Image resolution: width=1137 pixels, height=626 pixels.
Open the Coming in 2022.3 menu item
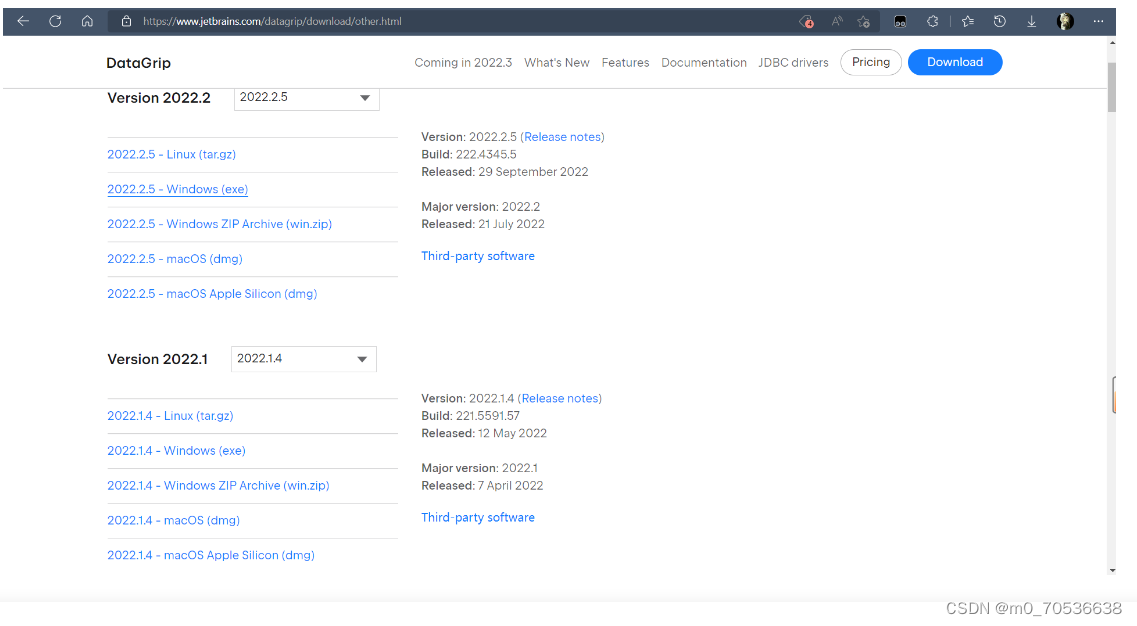(463, 62)
